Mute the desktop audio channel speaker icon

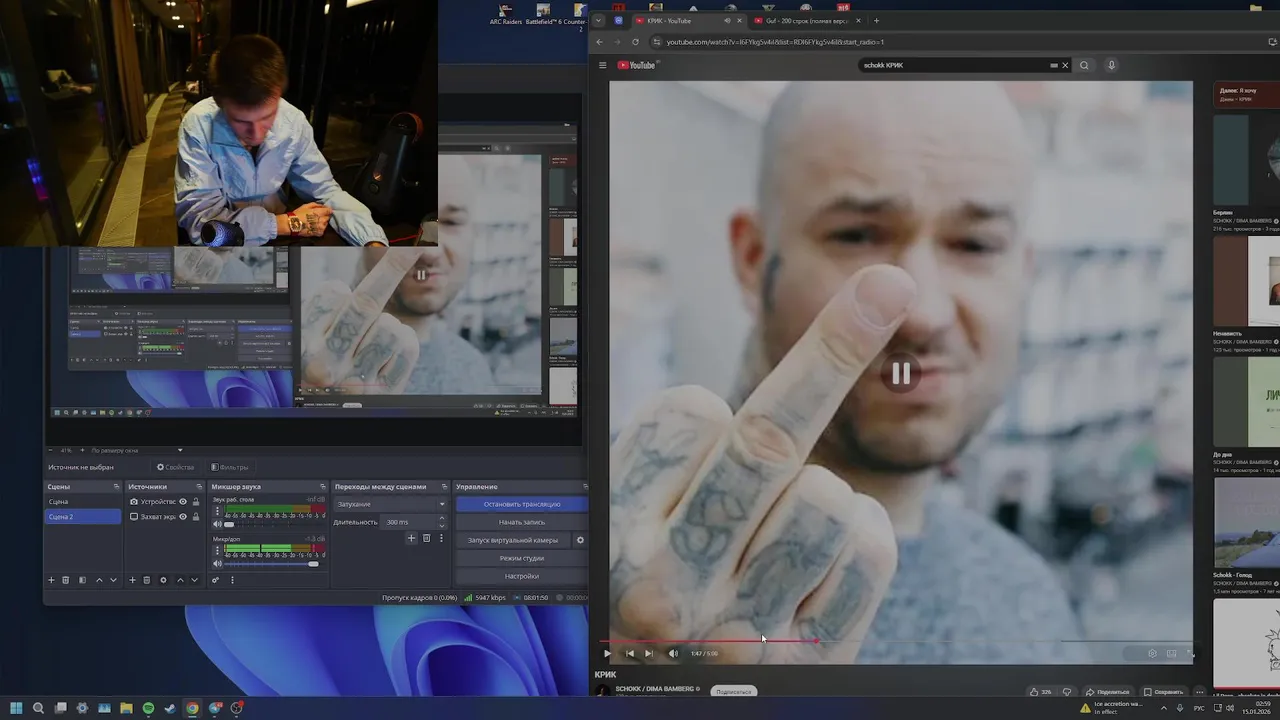pyautogui.click(x=218, y=523)
